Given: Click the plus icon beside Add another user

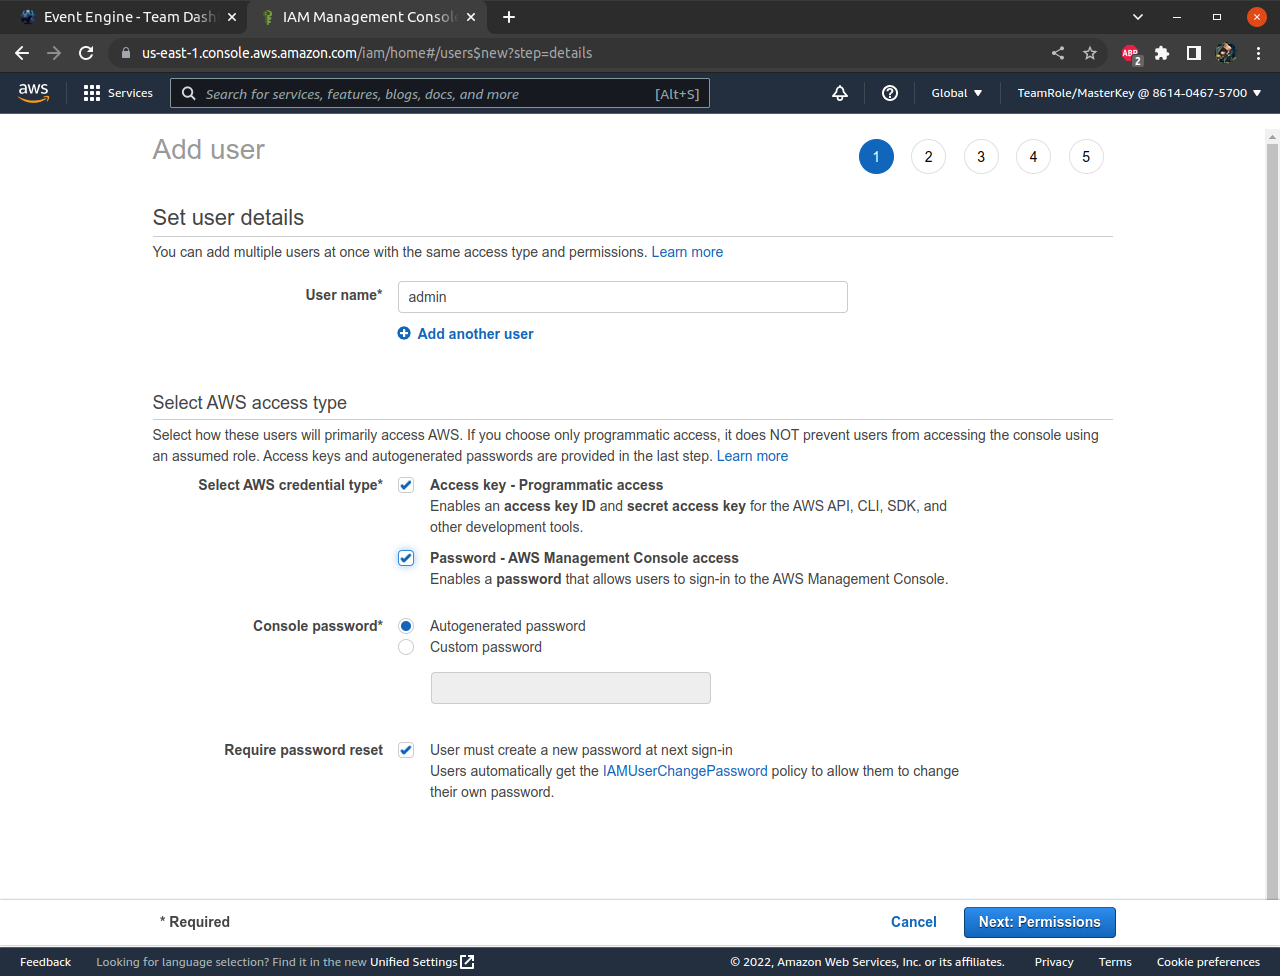Looking at the screenshot, I should tap(404, 334).
